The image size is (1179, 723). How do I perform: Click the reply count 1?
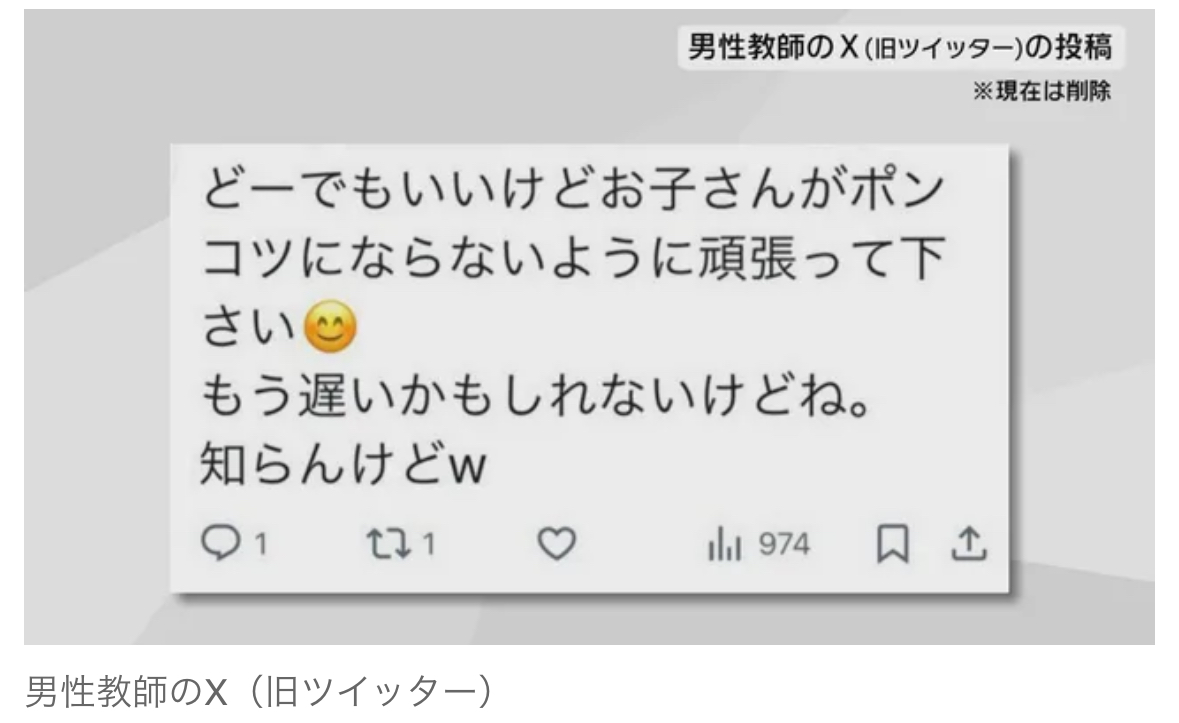[x=260, y=544]
